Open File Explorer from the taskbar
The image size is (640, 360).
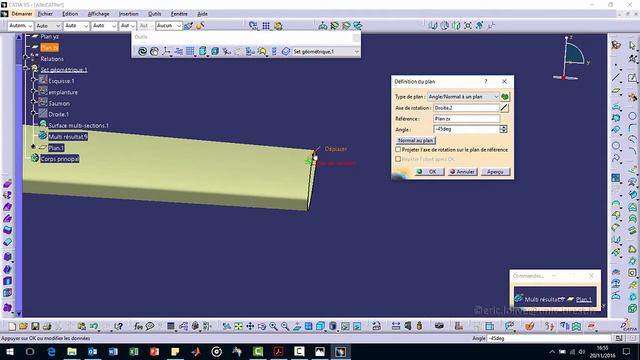72,351
